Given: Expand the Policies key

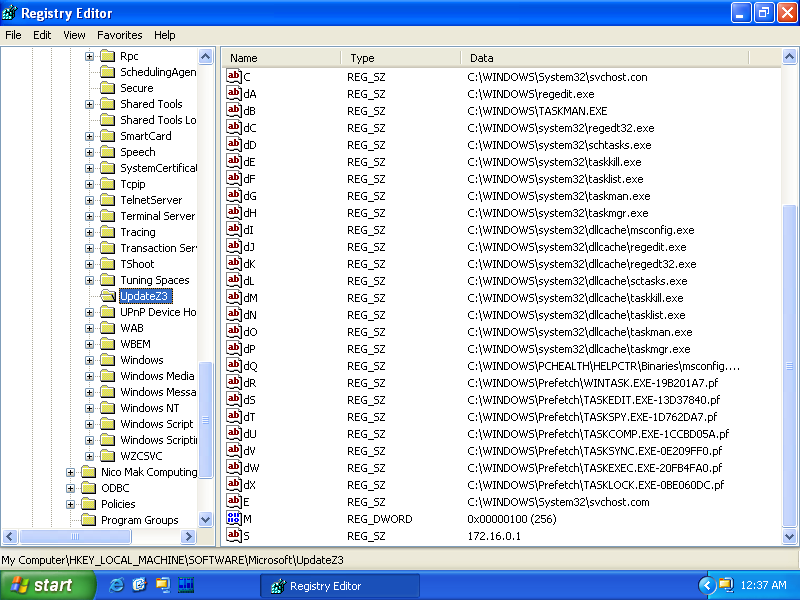Looking at the screenshot, I should click(70, 504).
